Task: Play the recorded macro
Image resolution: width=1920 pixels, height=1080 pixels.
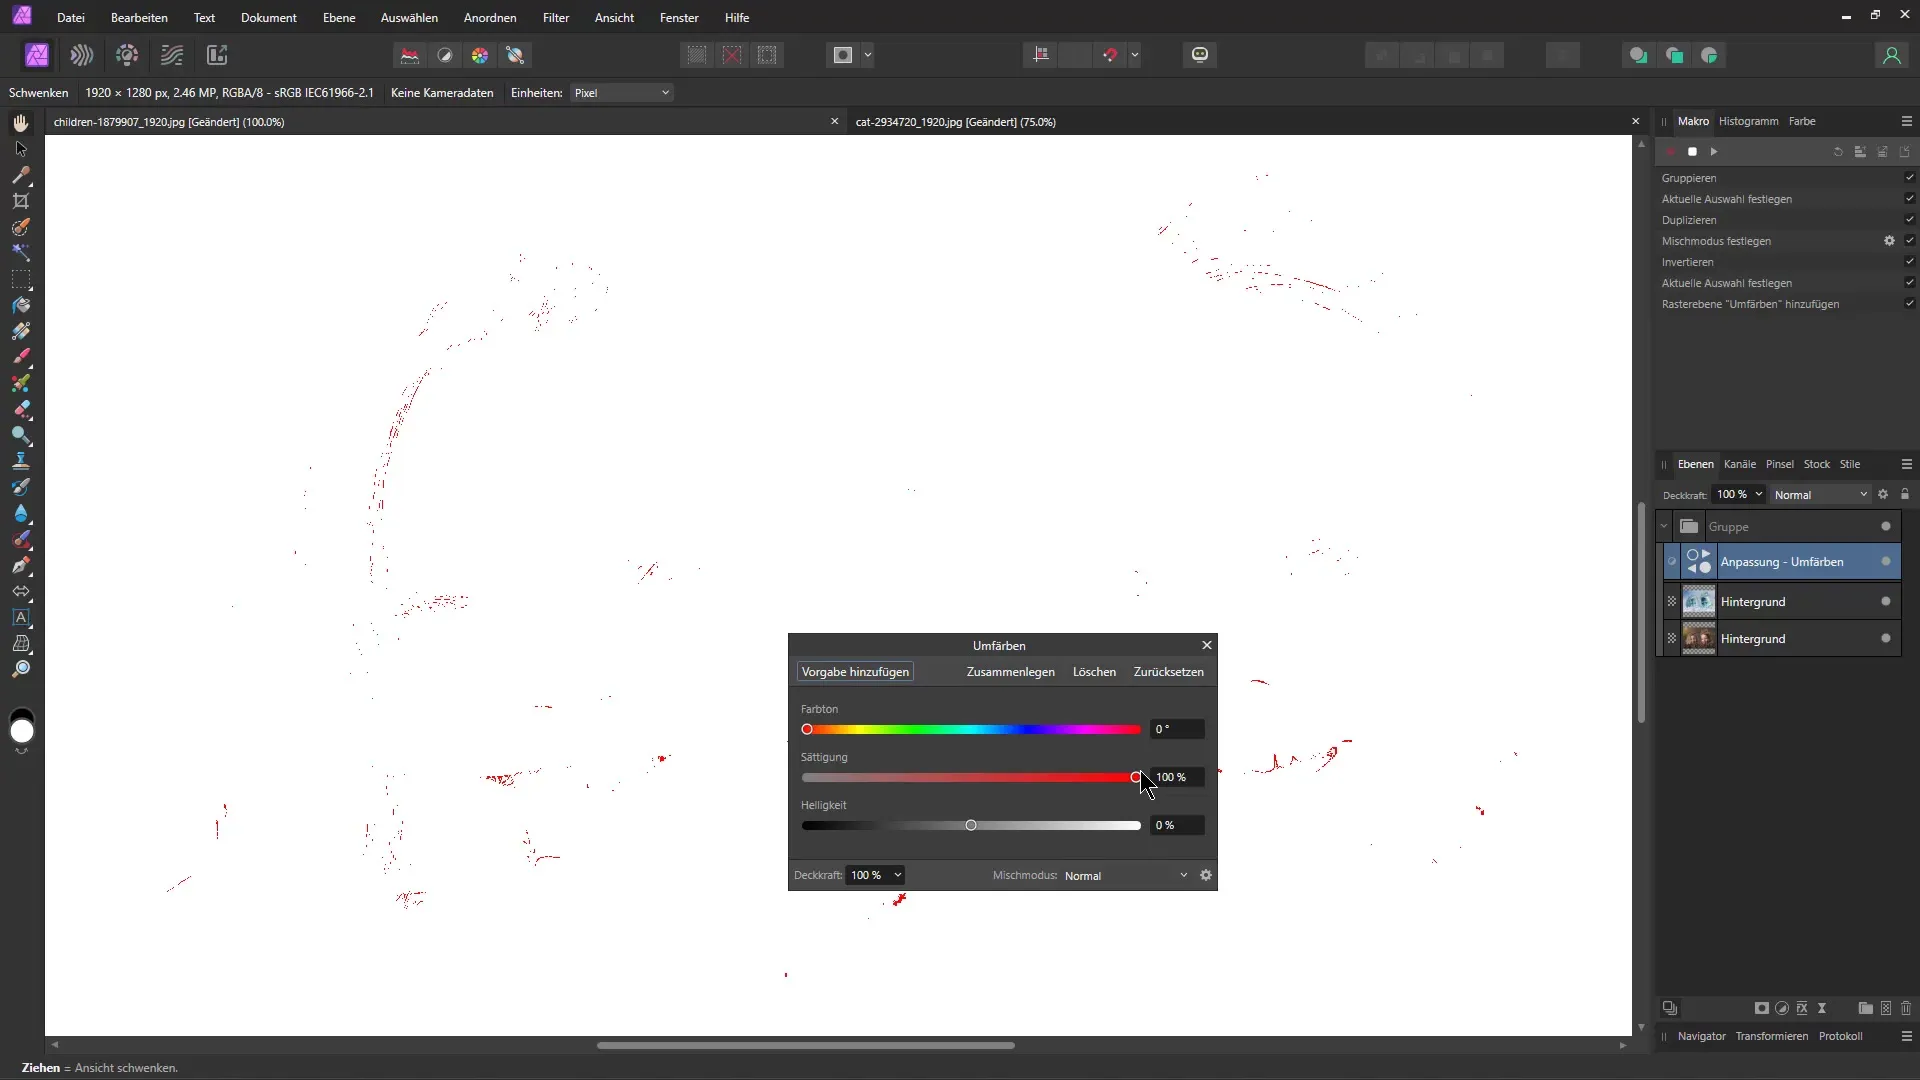Action: (1714, 152)
